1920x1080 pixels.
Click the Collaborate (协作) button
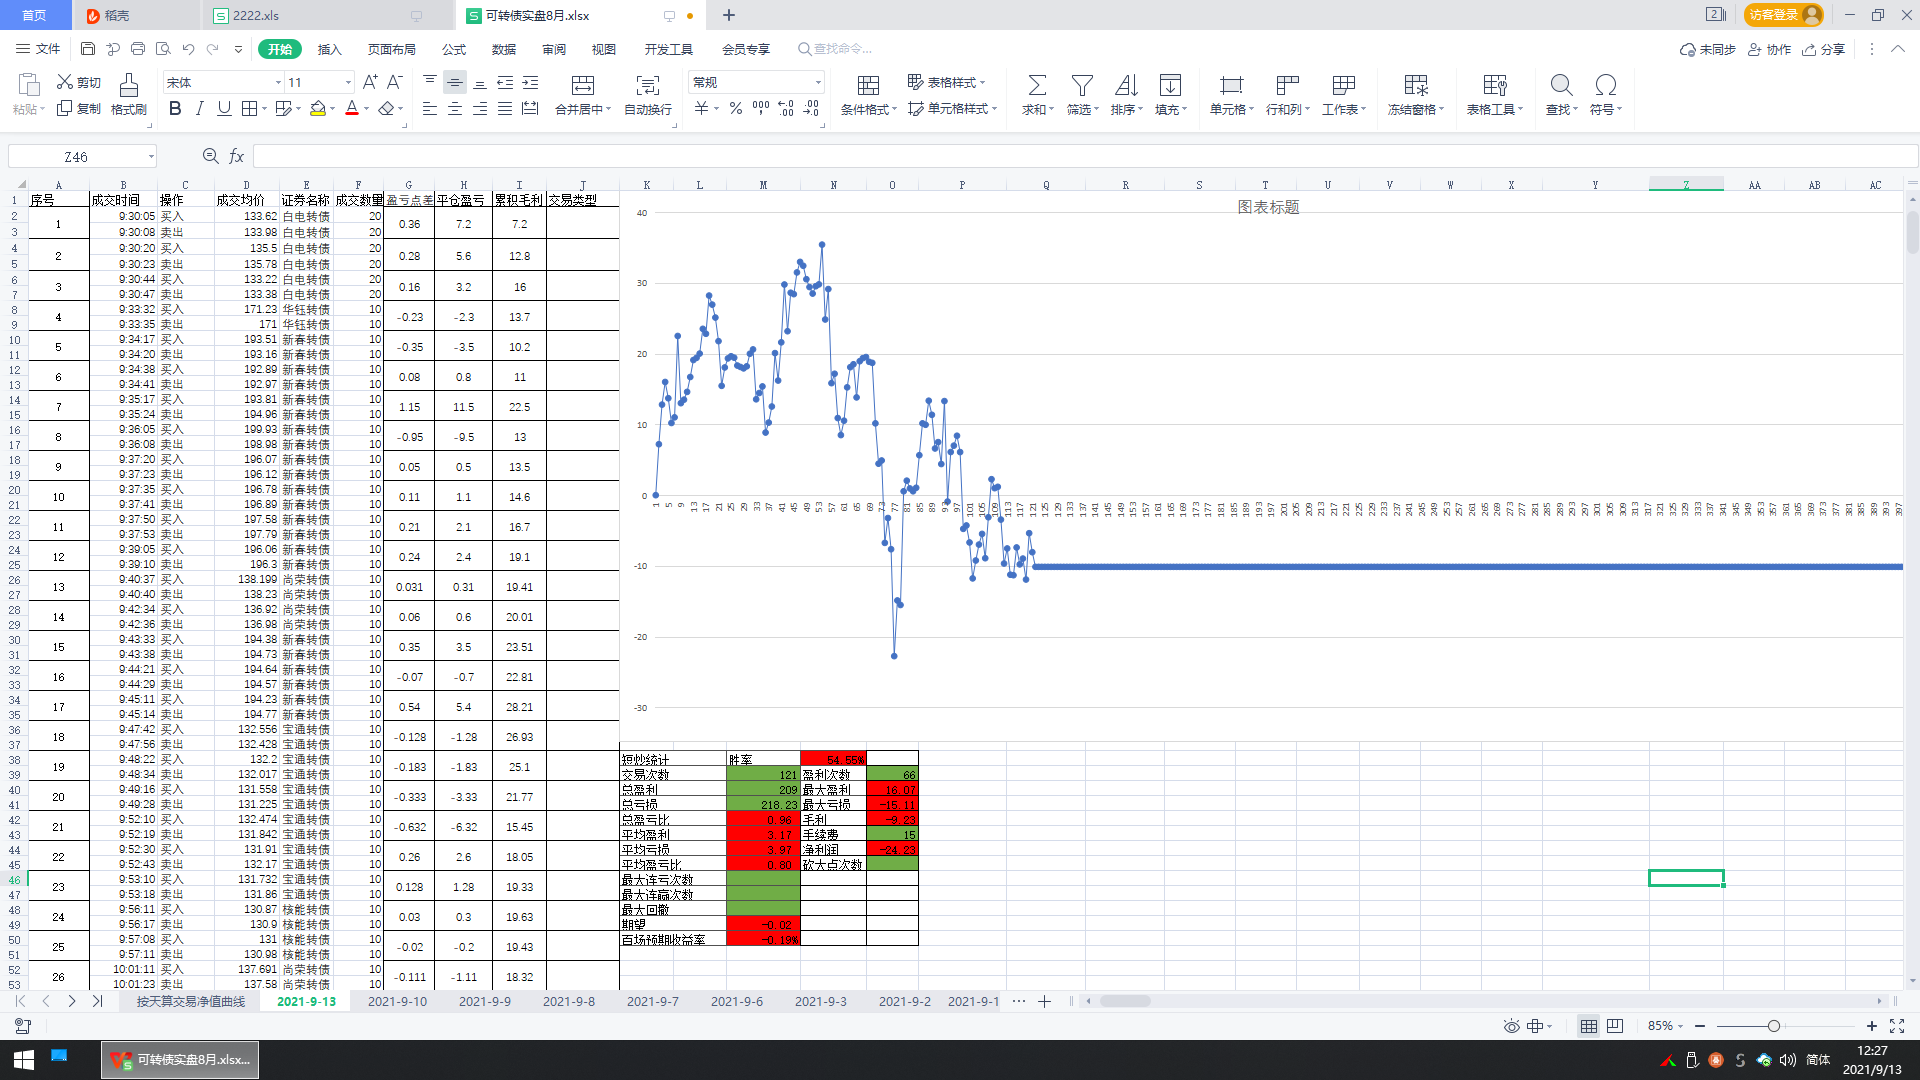point(1769,49)
